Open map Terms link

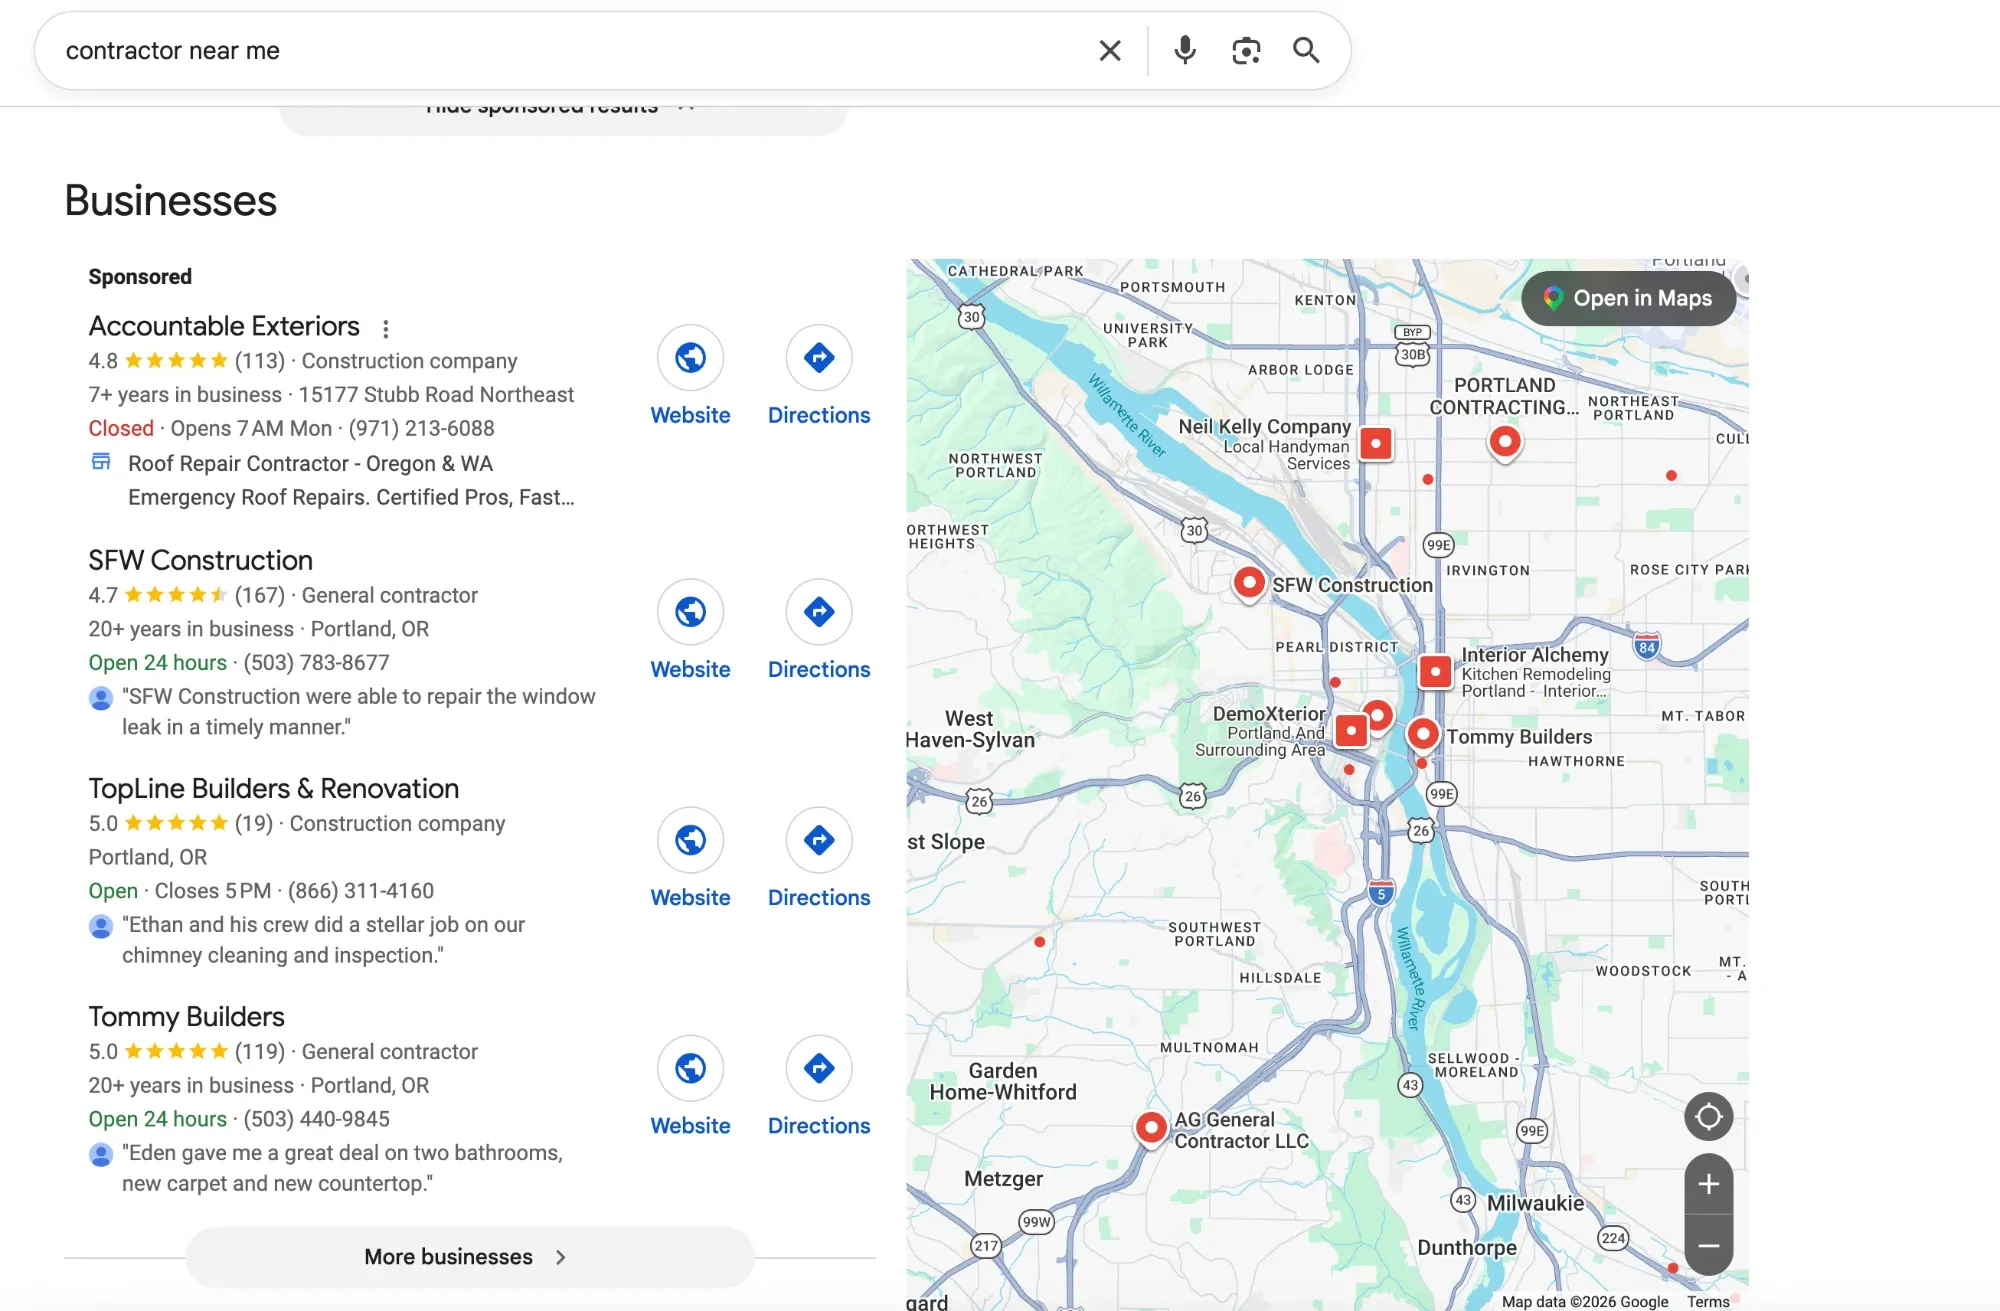(x=1708, y=1301)
